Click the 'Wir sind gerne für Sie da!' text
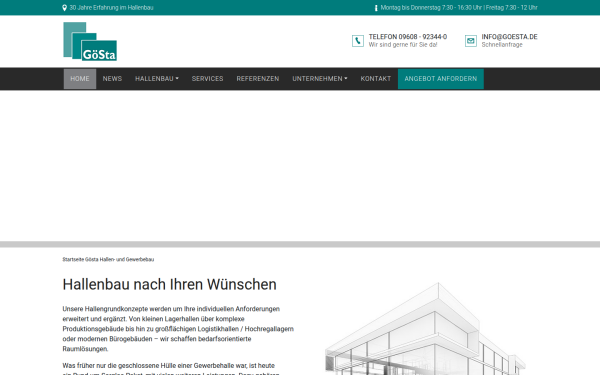600x375 pixels. coord(403,45)
